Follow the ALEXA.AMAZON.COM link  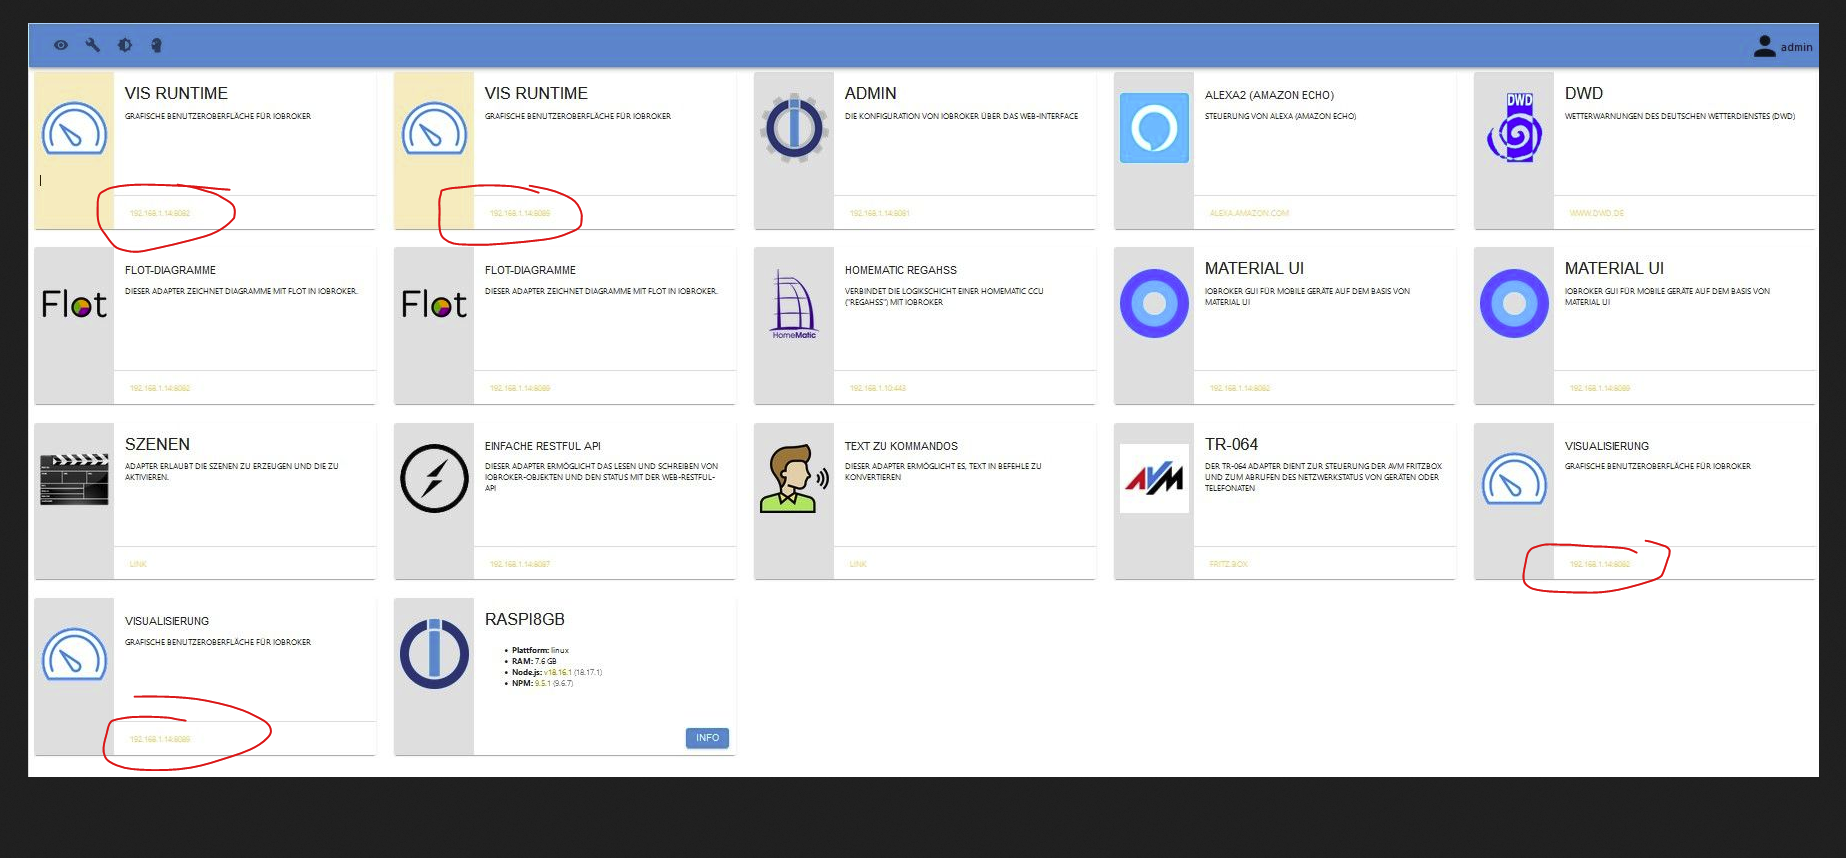click(x=1249, y=213)
